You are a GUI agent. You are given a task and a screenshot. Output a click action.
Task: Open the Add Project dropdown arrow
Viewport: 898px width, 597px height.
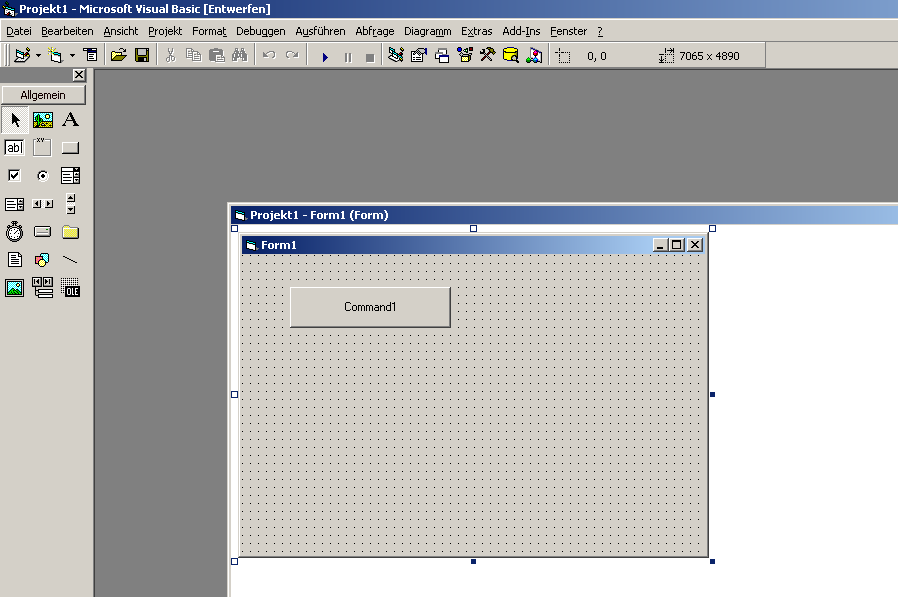click(38, 56)
